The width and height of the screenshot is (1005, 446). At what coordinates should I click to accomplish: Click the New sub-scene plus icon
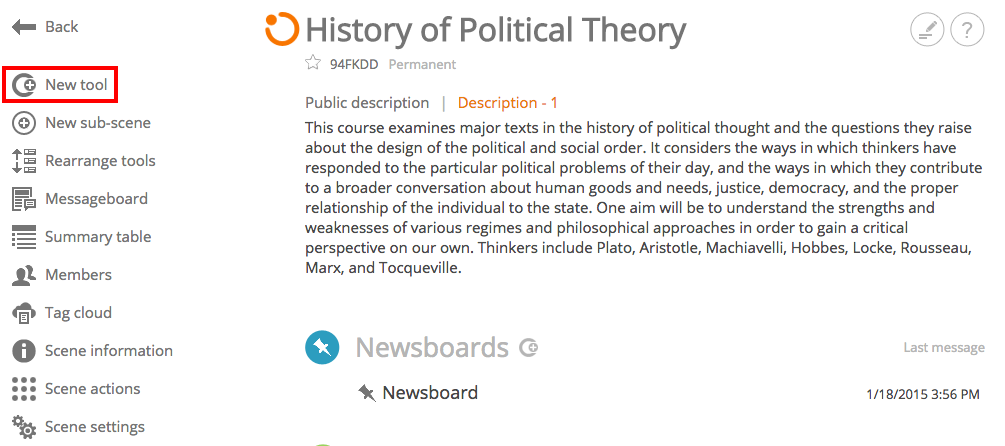point(24,123)
